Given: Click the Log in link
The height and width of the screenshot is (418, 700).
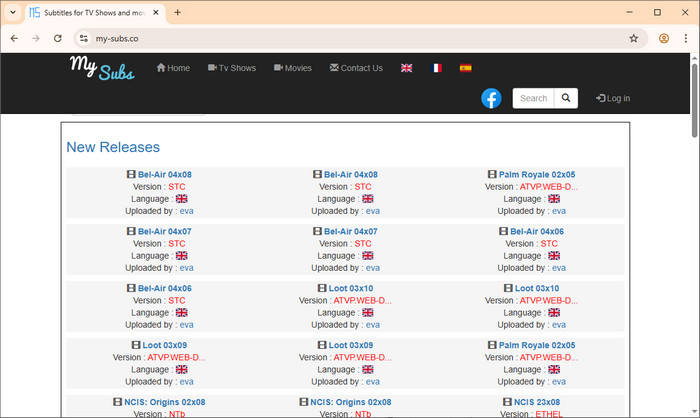Looking at the screenshot, I should point(613,98).
